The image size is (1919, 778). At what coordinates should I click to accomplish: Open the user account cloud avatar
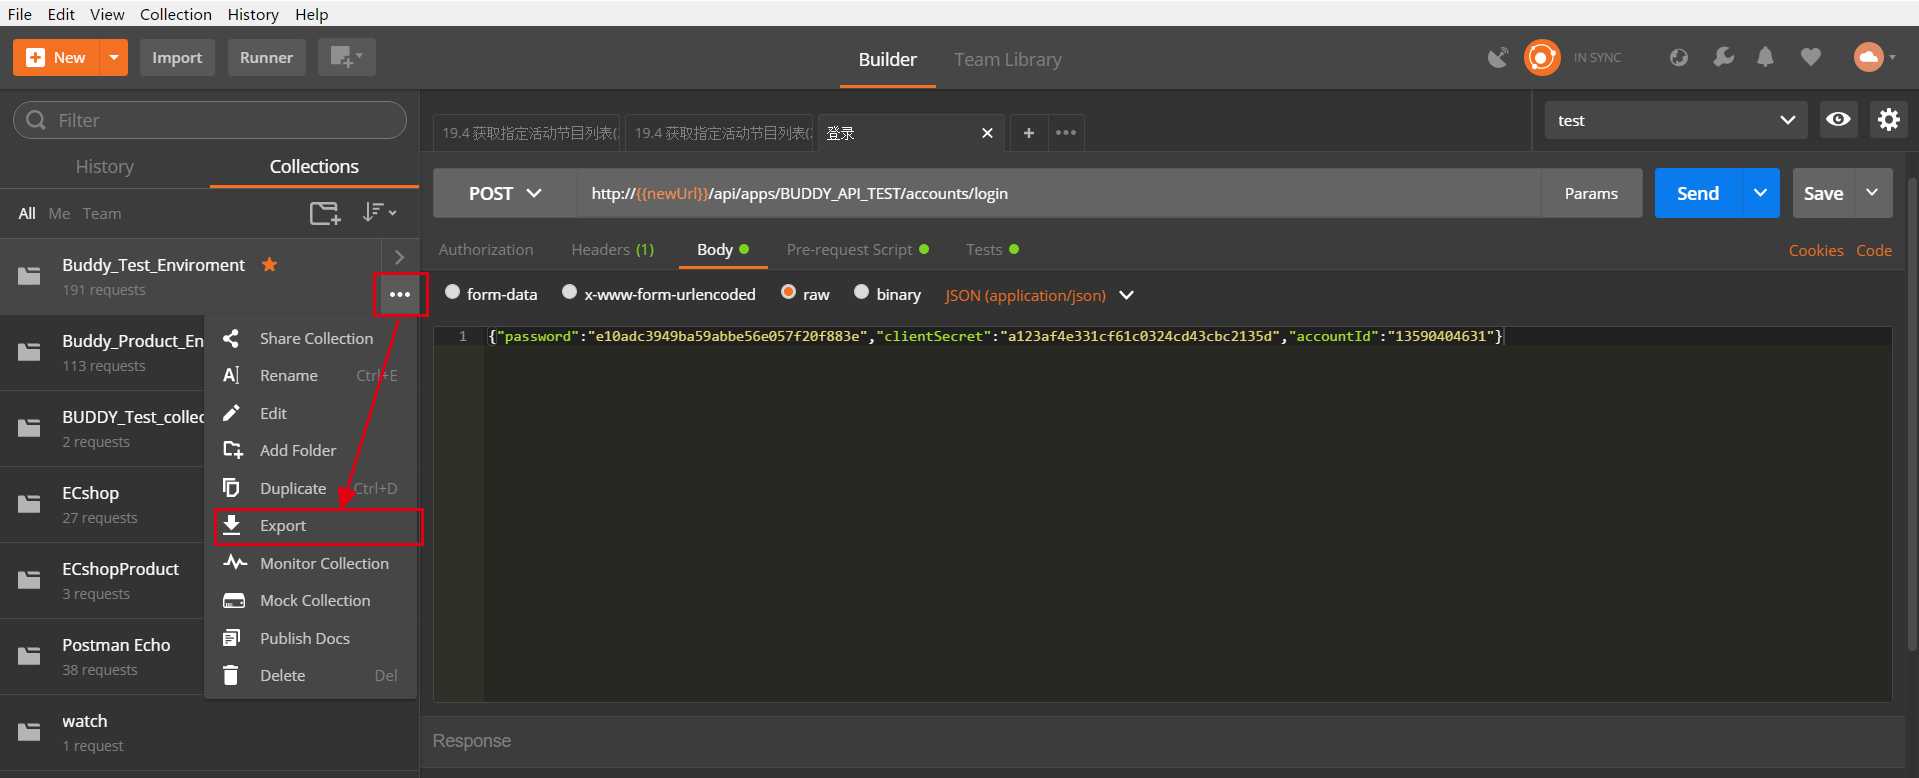tap(1868, 58)
